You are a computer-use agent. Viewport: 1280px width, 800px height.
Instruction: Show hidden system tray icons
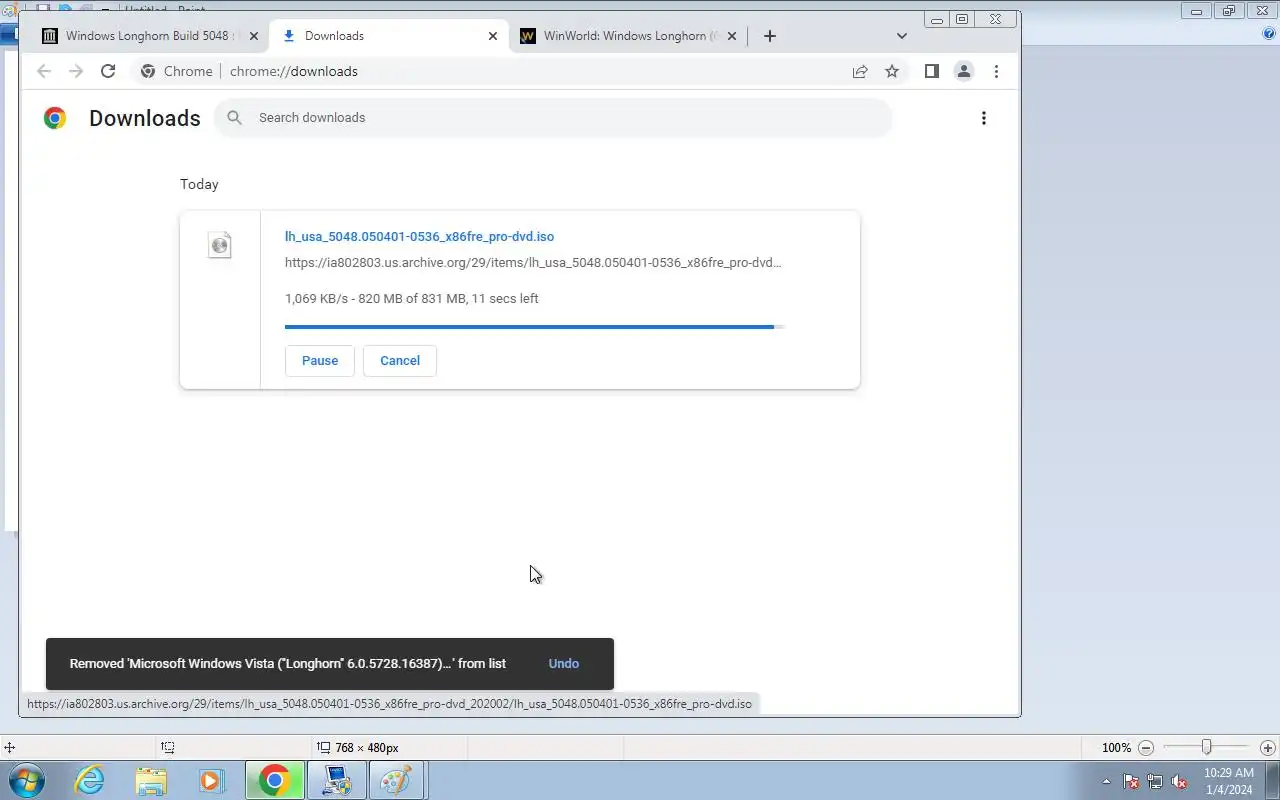point(1106,781)
